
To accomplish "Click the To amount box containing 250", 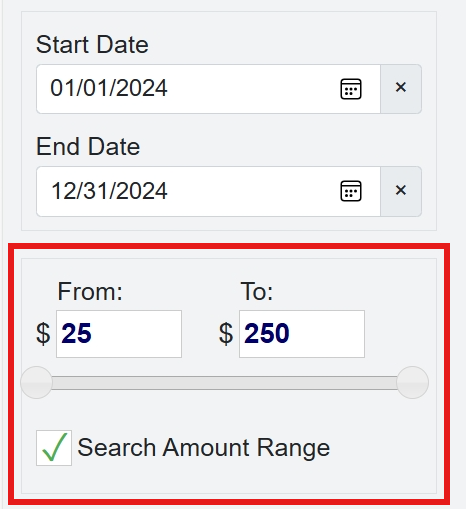I will pos(302,334).
